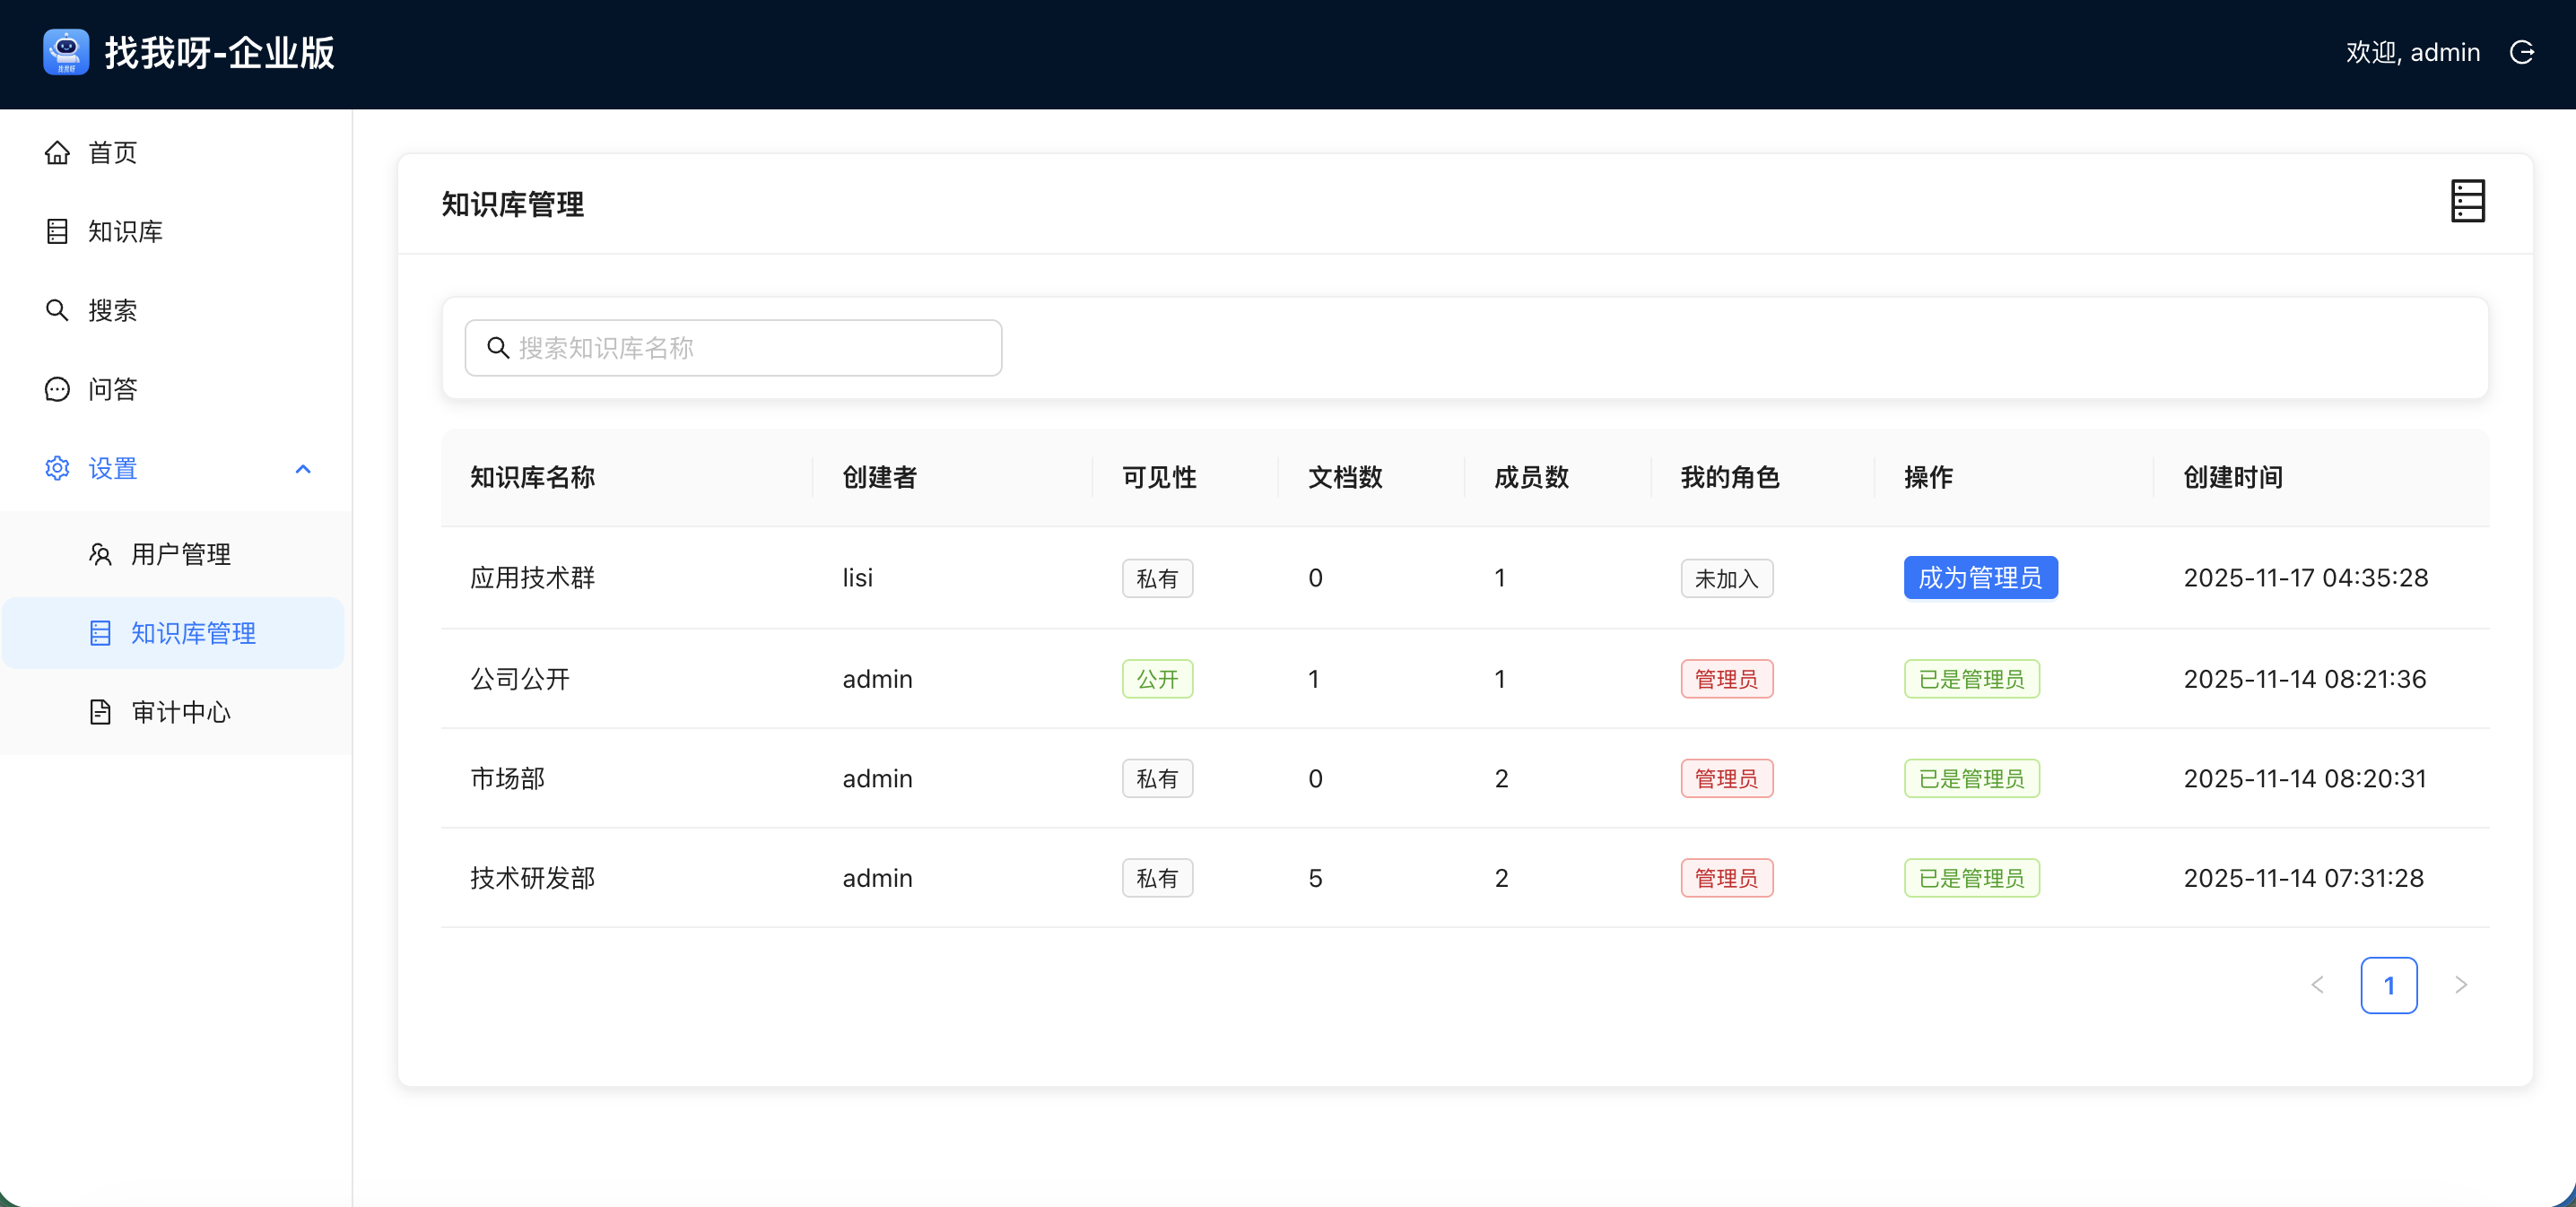
Task: Select the knowledge base book icon in sidebar
Action: point(57,231)
